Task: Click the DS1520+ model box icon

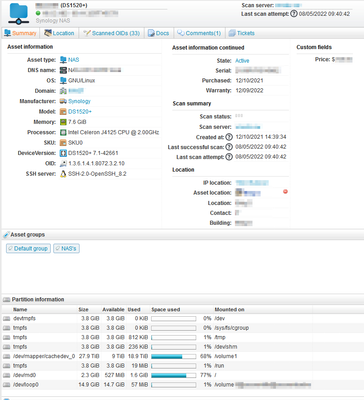Action: [x=63, y=112]
